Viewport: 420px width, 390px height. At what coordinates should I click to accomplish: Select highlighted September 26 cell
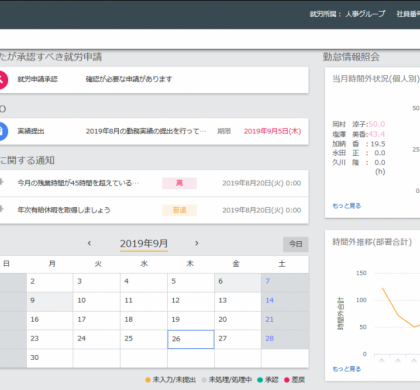[191, 340]
